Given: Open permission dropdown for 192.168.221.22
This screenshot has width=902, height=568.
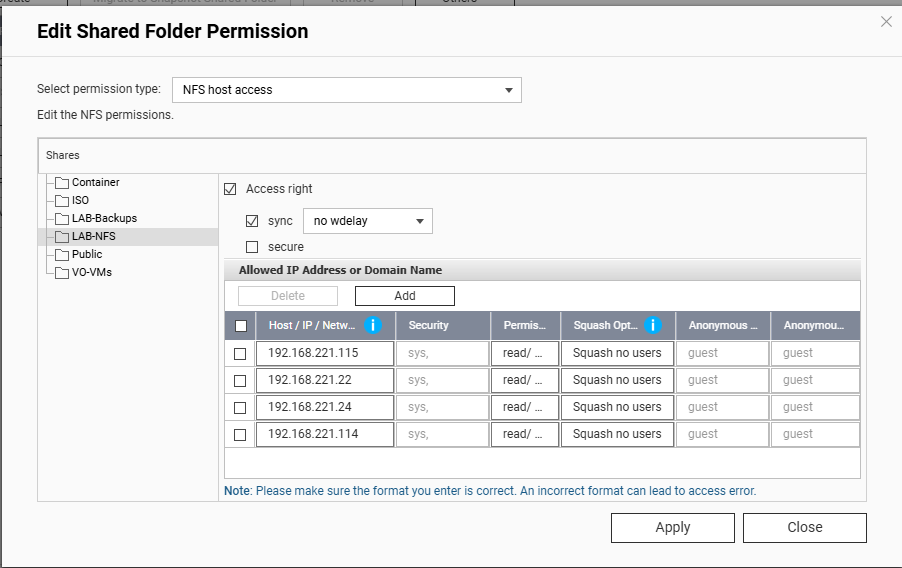Looking at the screenshot, I should (524, 380).
